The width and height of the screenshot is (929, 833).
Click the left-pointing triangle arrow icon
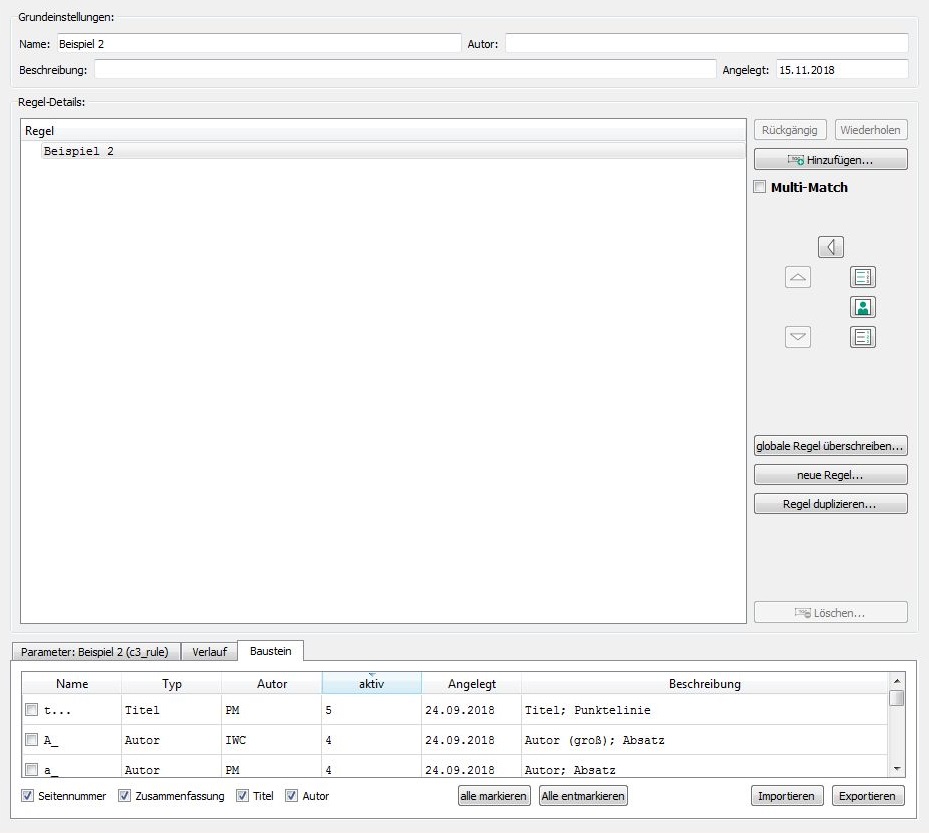[831, 246]
